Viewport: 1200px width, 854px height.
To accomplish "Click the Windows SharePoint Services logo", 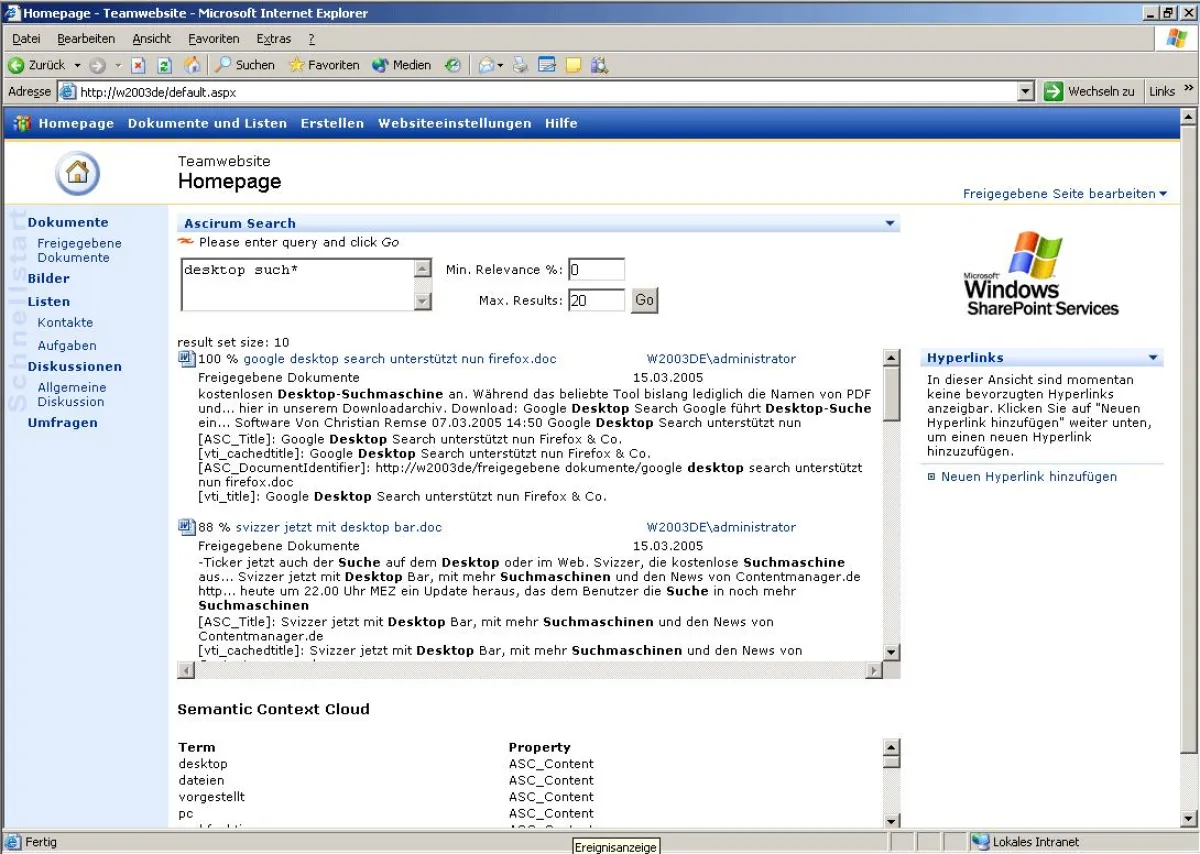I will pos(1040,272).
